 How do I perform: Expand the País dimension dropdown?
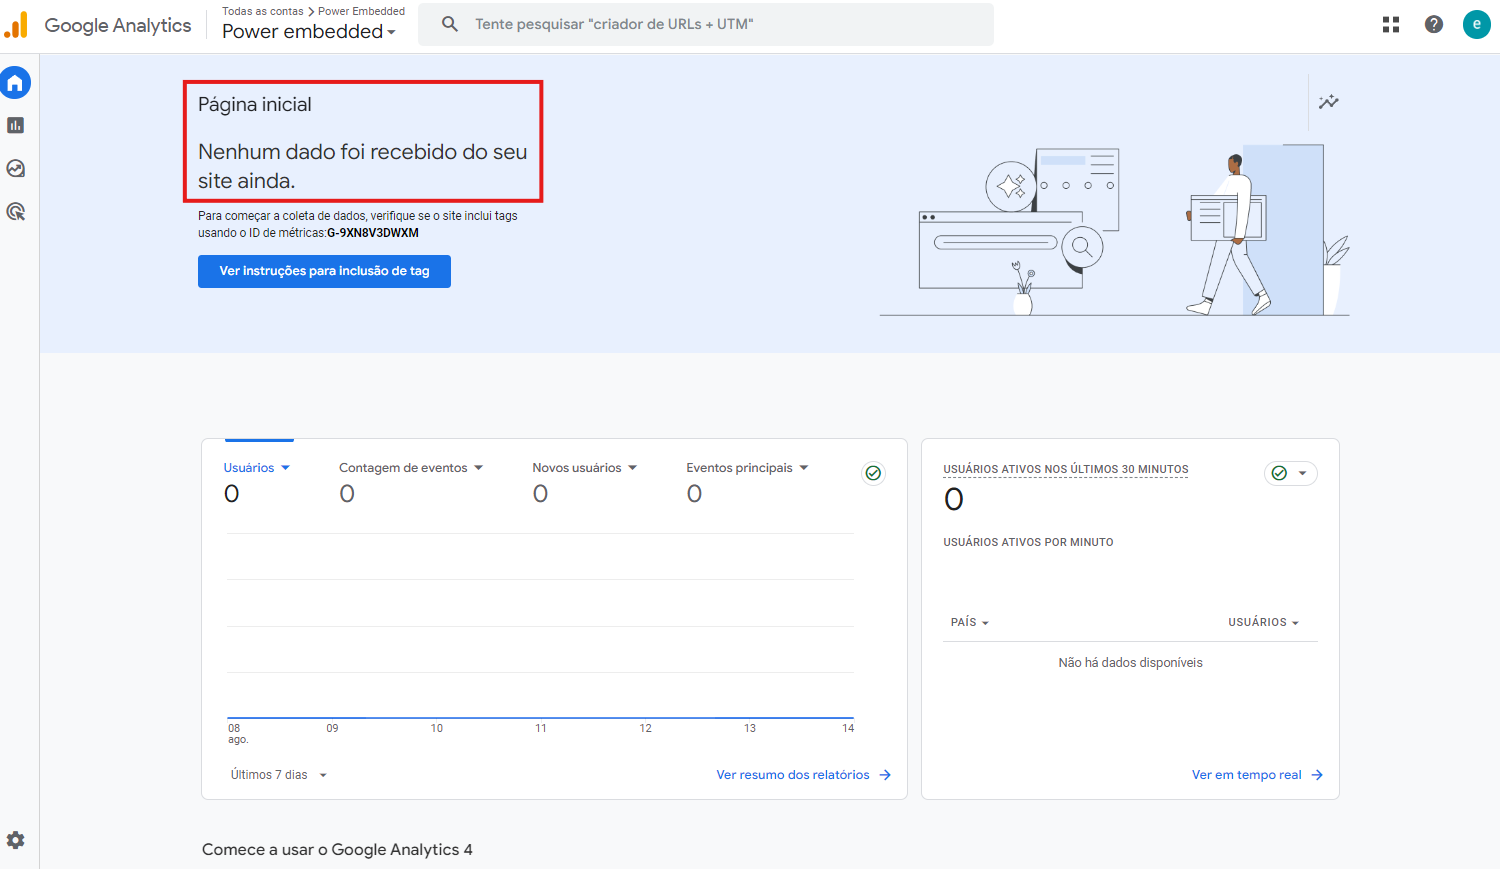pos(969,622)
